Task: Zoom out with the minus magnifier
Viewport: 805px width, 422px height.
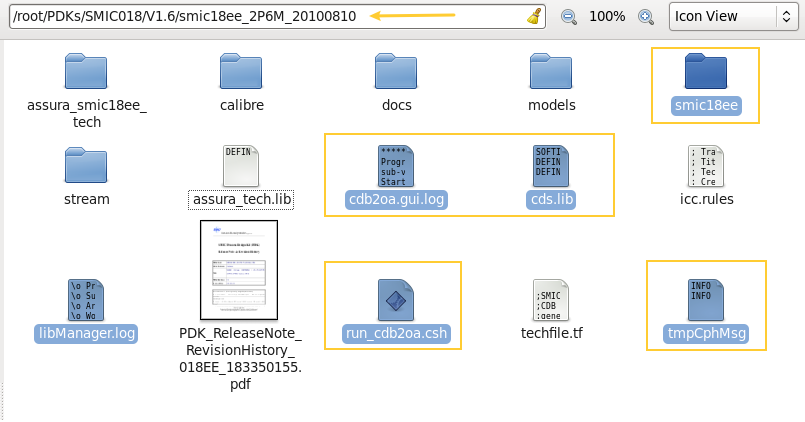Action: [x=568, y=16]
